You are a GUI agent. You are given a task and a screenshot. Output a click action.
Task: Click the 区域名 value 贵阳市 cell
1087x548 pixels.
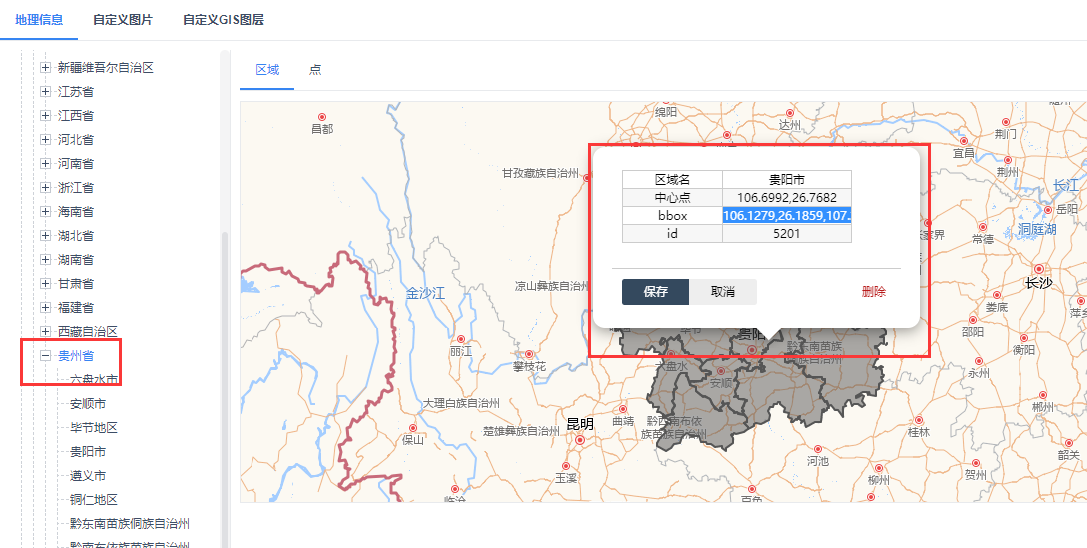click(x=787, y=180)
